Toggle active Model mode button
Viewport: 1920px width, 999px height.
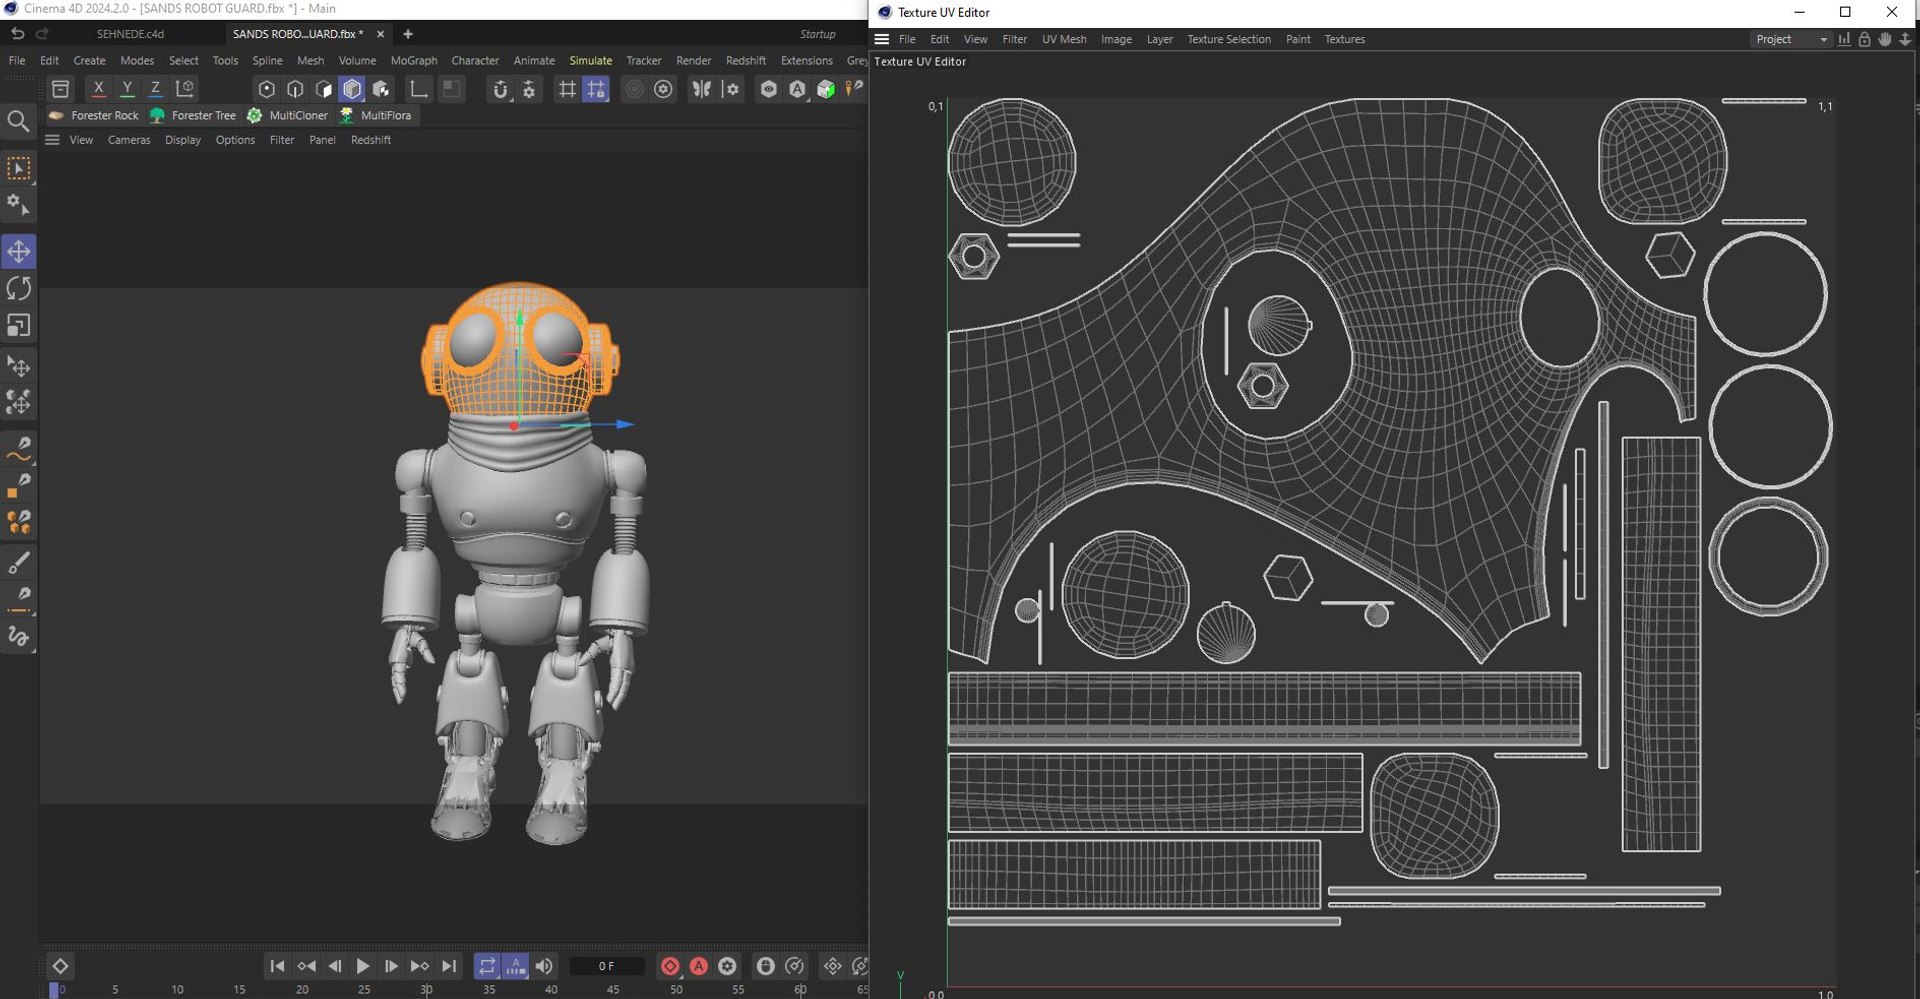pos(352,89)
